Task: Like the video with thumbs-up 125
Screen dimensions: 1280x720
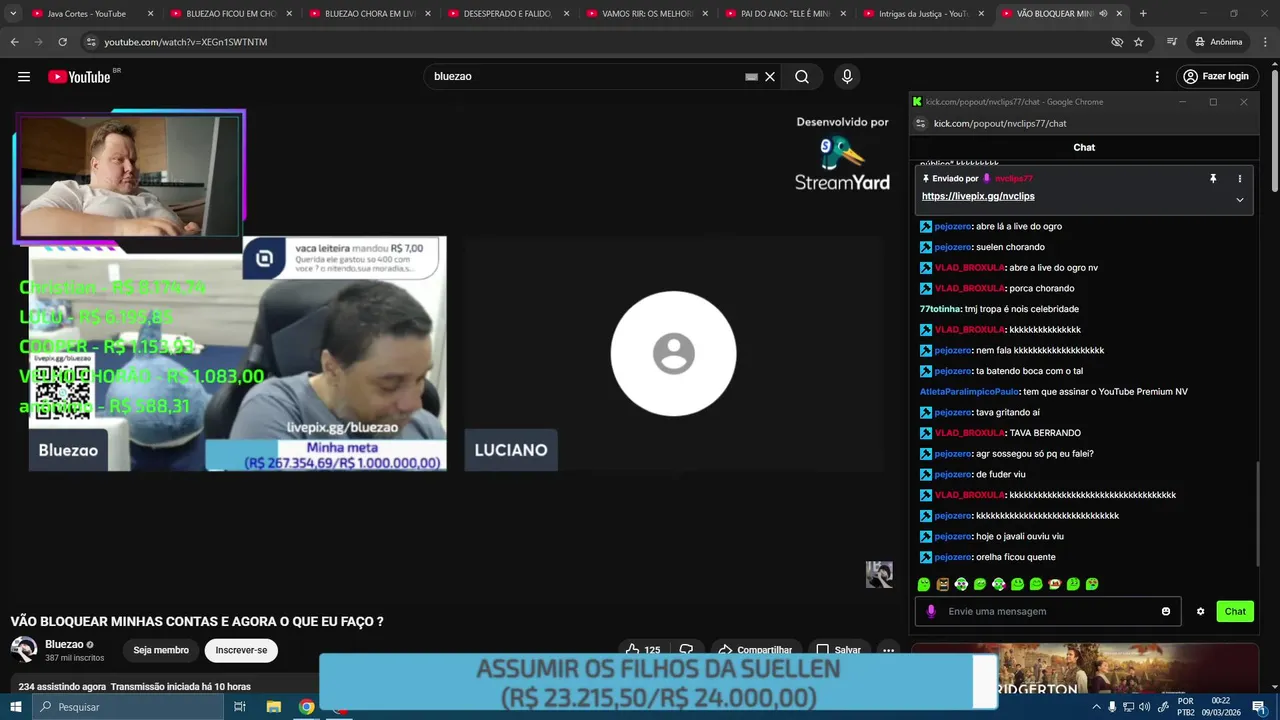Action: (643, 650)
